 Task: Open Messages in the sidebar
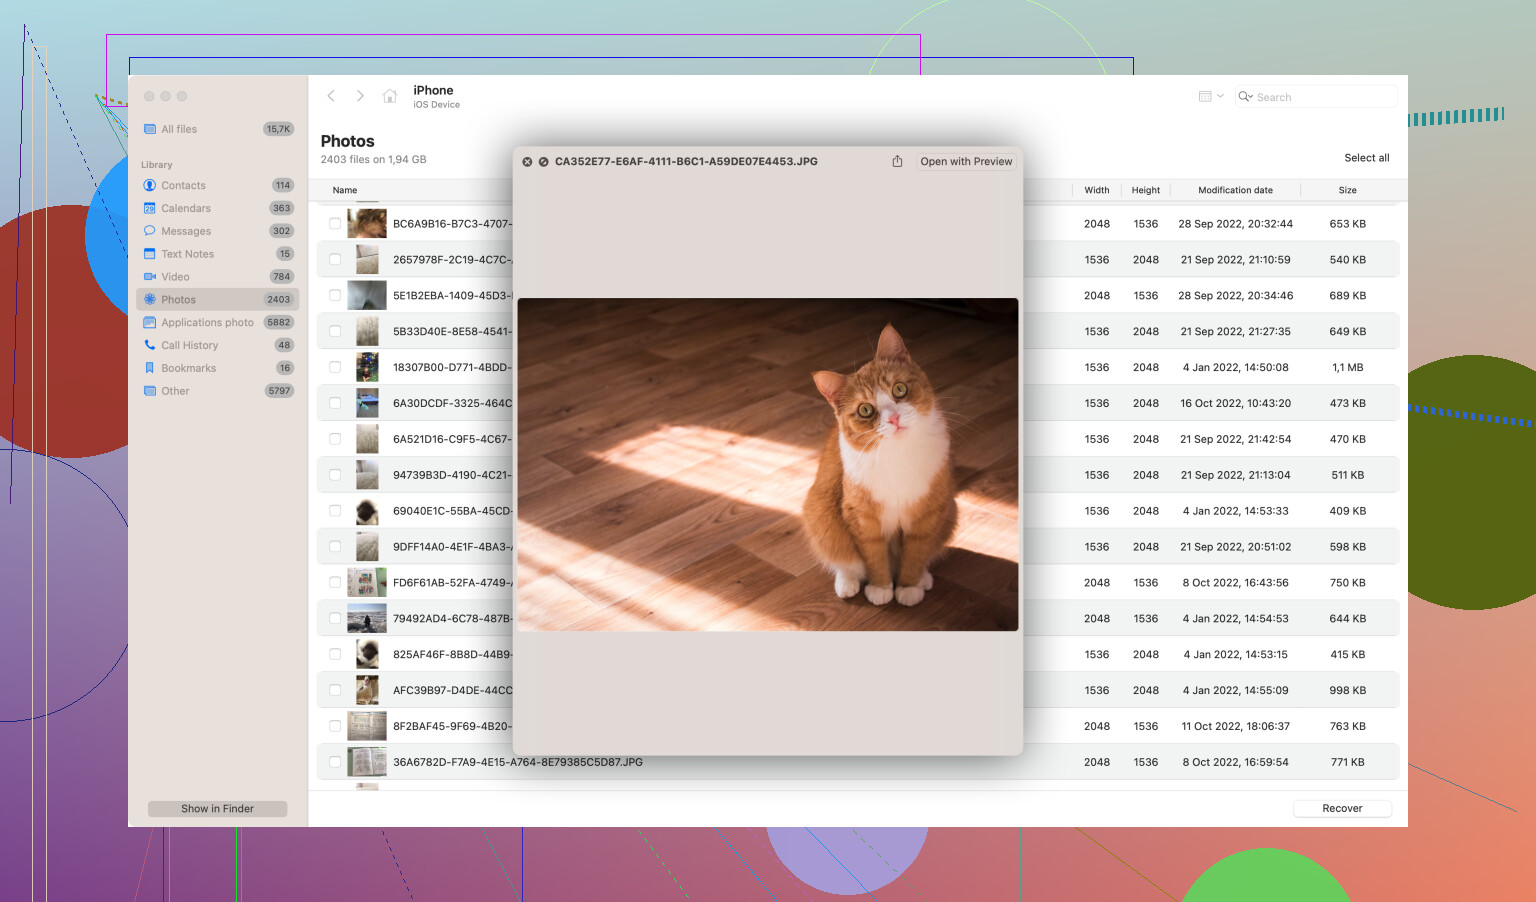point(218,231)
